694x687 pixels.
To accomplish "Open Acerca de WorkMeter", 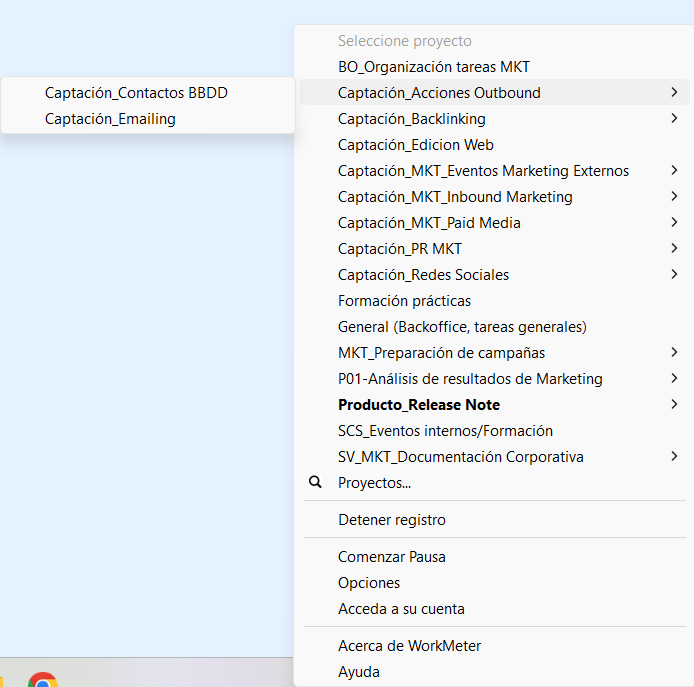I will 409,646.
